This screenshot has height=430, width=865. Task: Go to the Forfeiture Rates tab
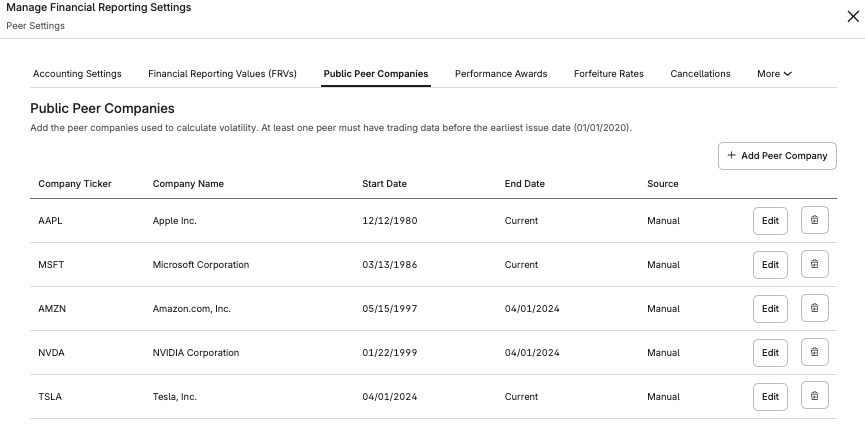[609, 74]
